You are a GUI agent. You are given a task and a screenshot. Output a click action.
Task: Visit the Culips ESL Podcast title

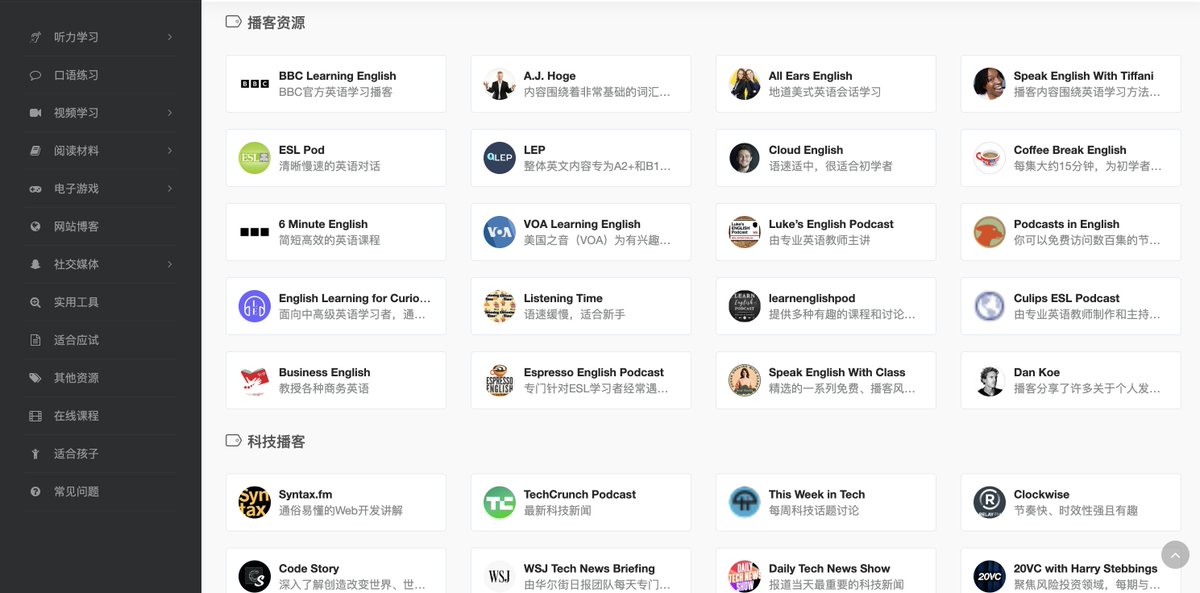[x=1066, y=298]
